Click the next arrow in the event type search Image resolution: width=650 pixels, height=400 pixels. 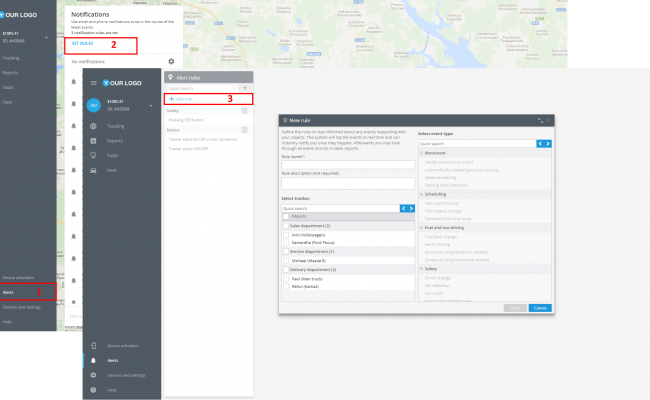(548, 143)
